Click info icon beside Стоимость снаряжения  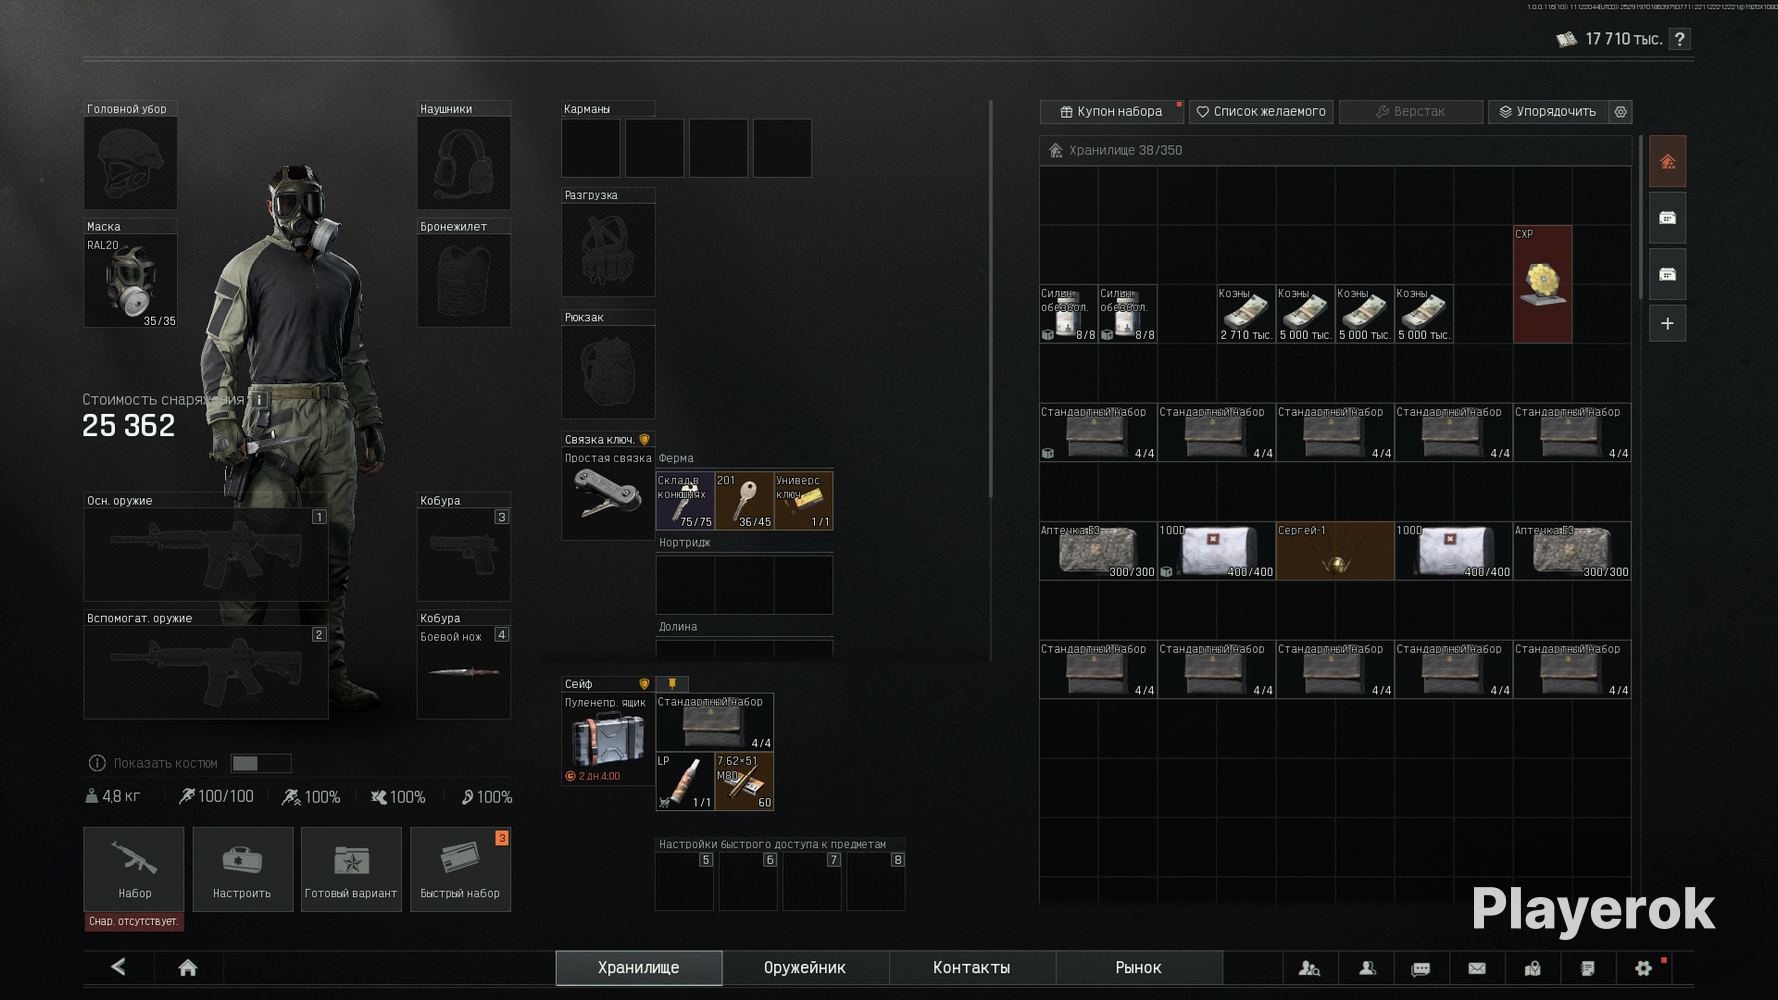coord(259,399)
